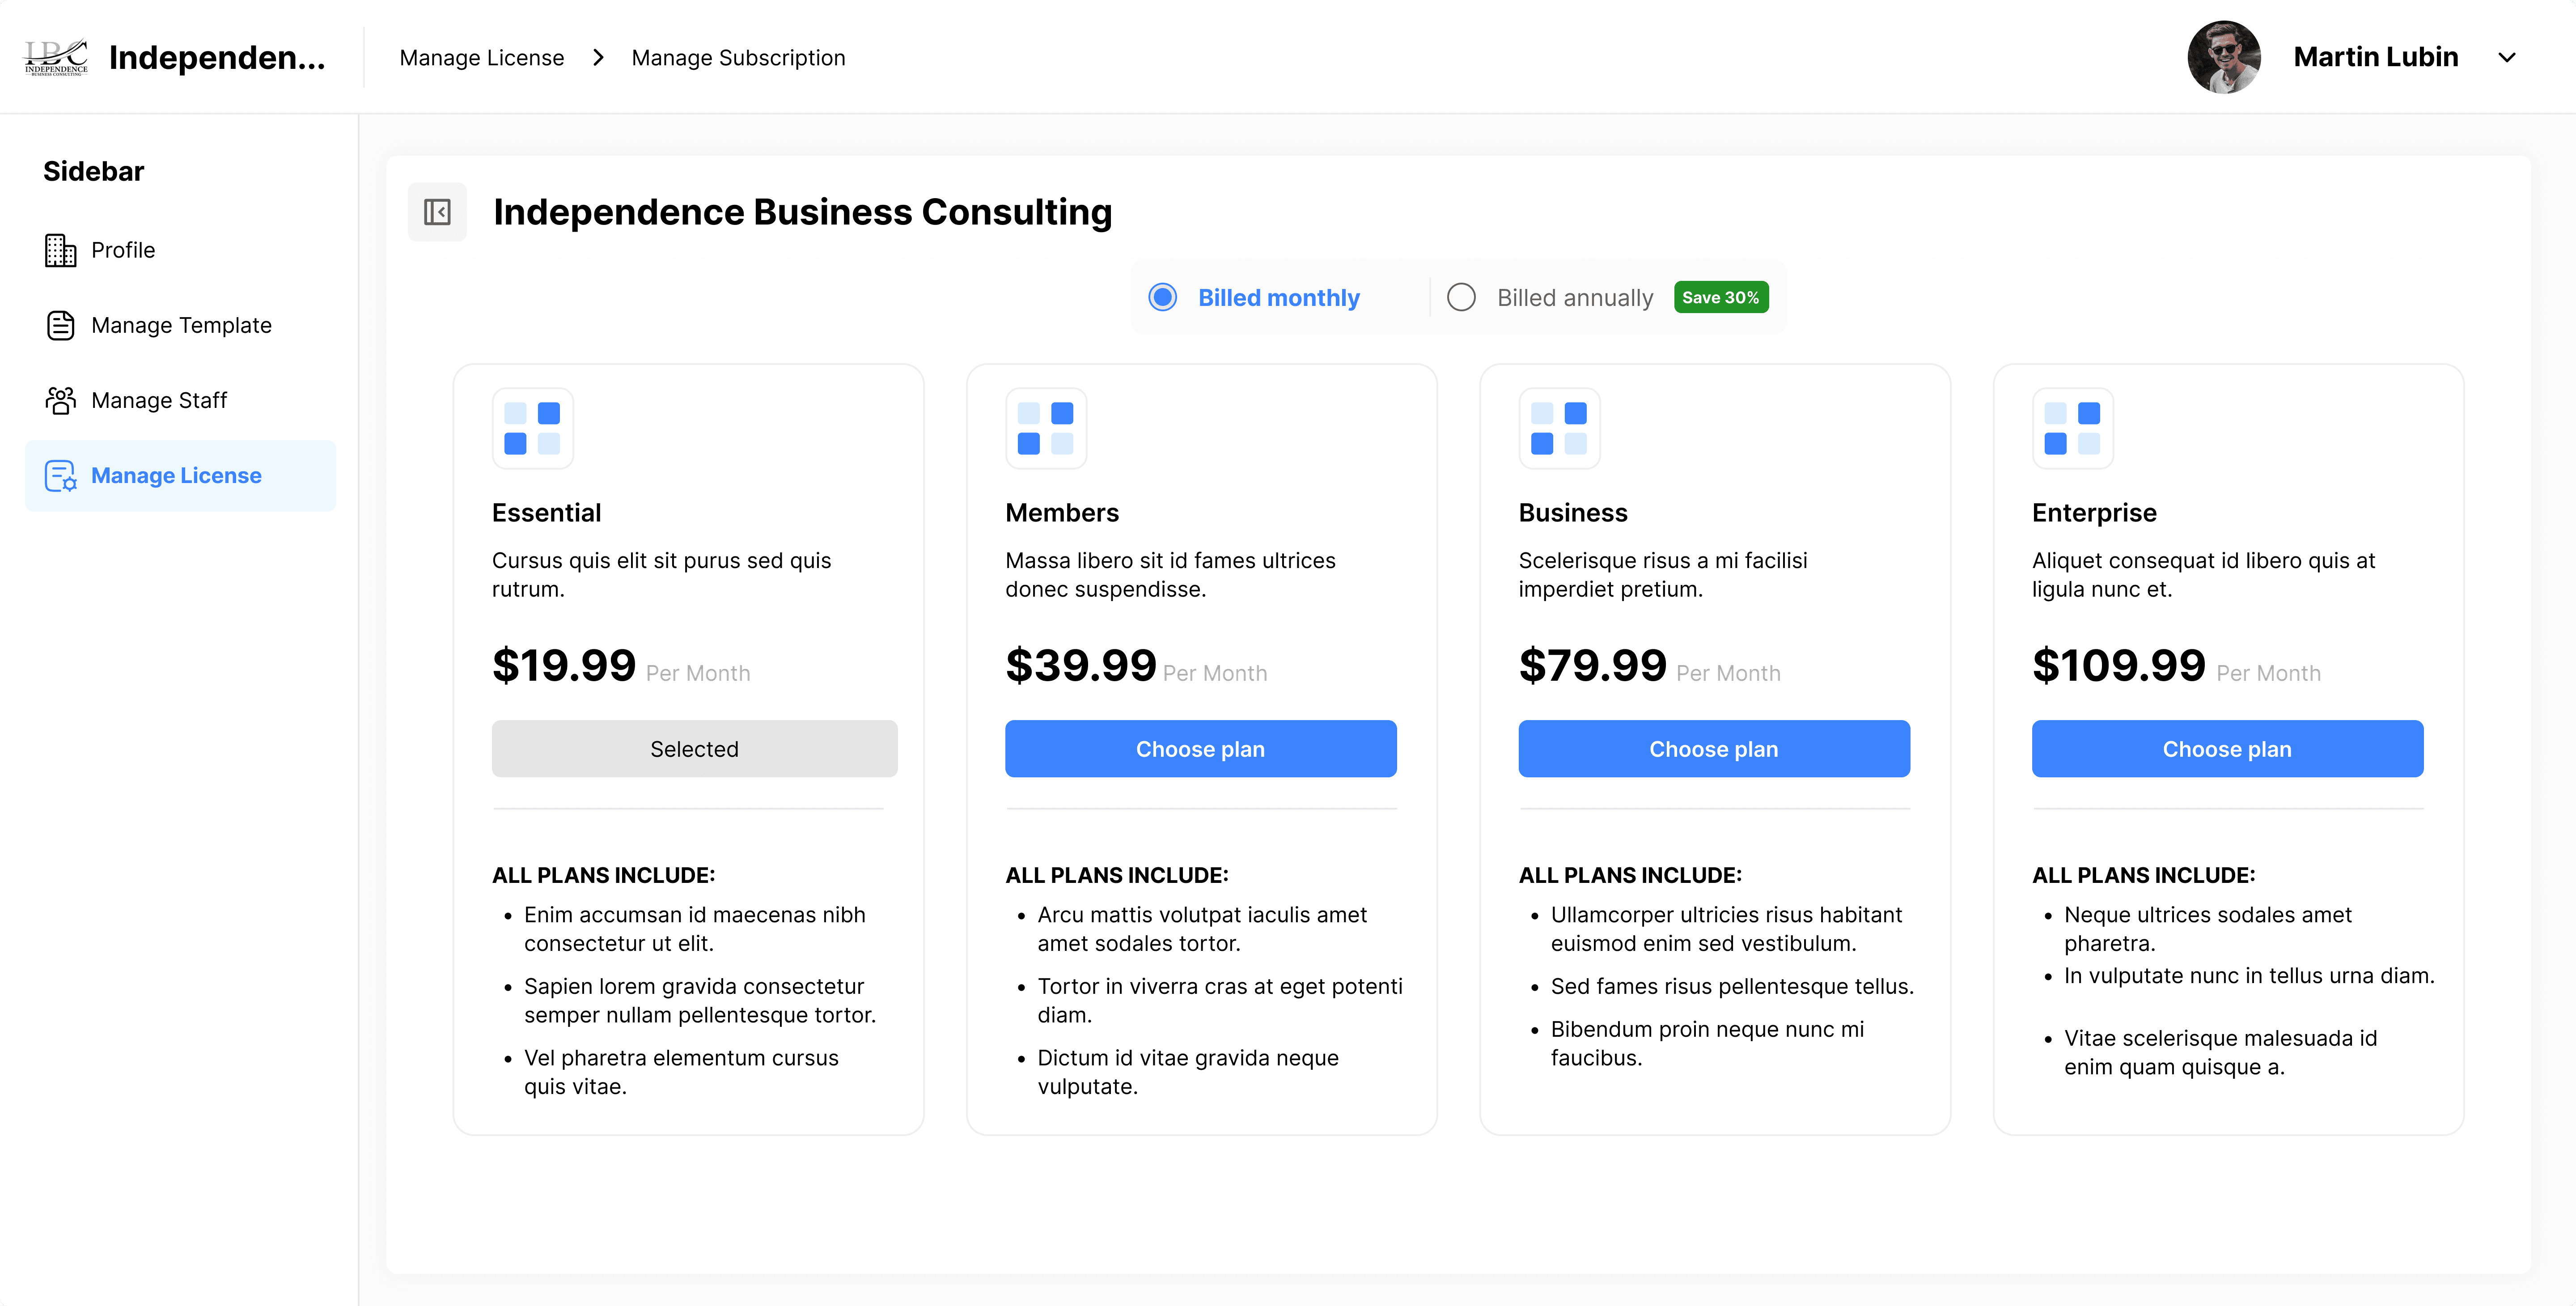Screen dimensions: 2576x1306
Task: Collapse the sidebar panel icon
Action: coord(437,212)
